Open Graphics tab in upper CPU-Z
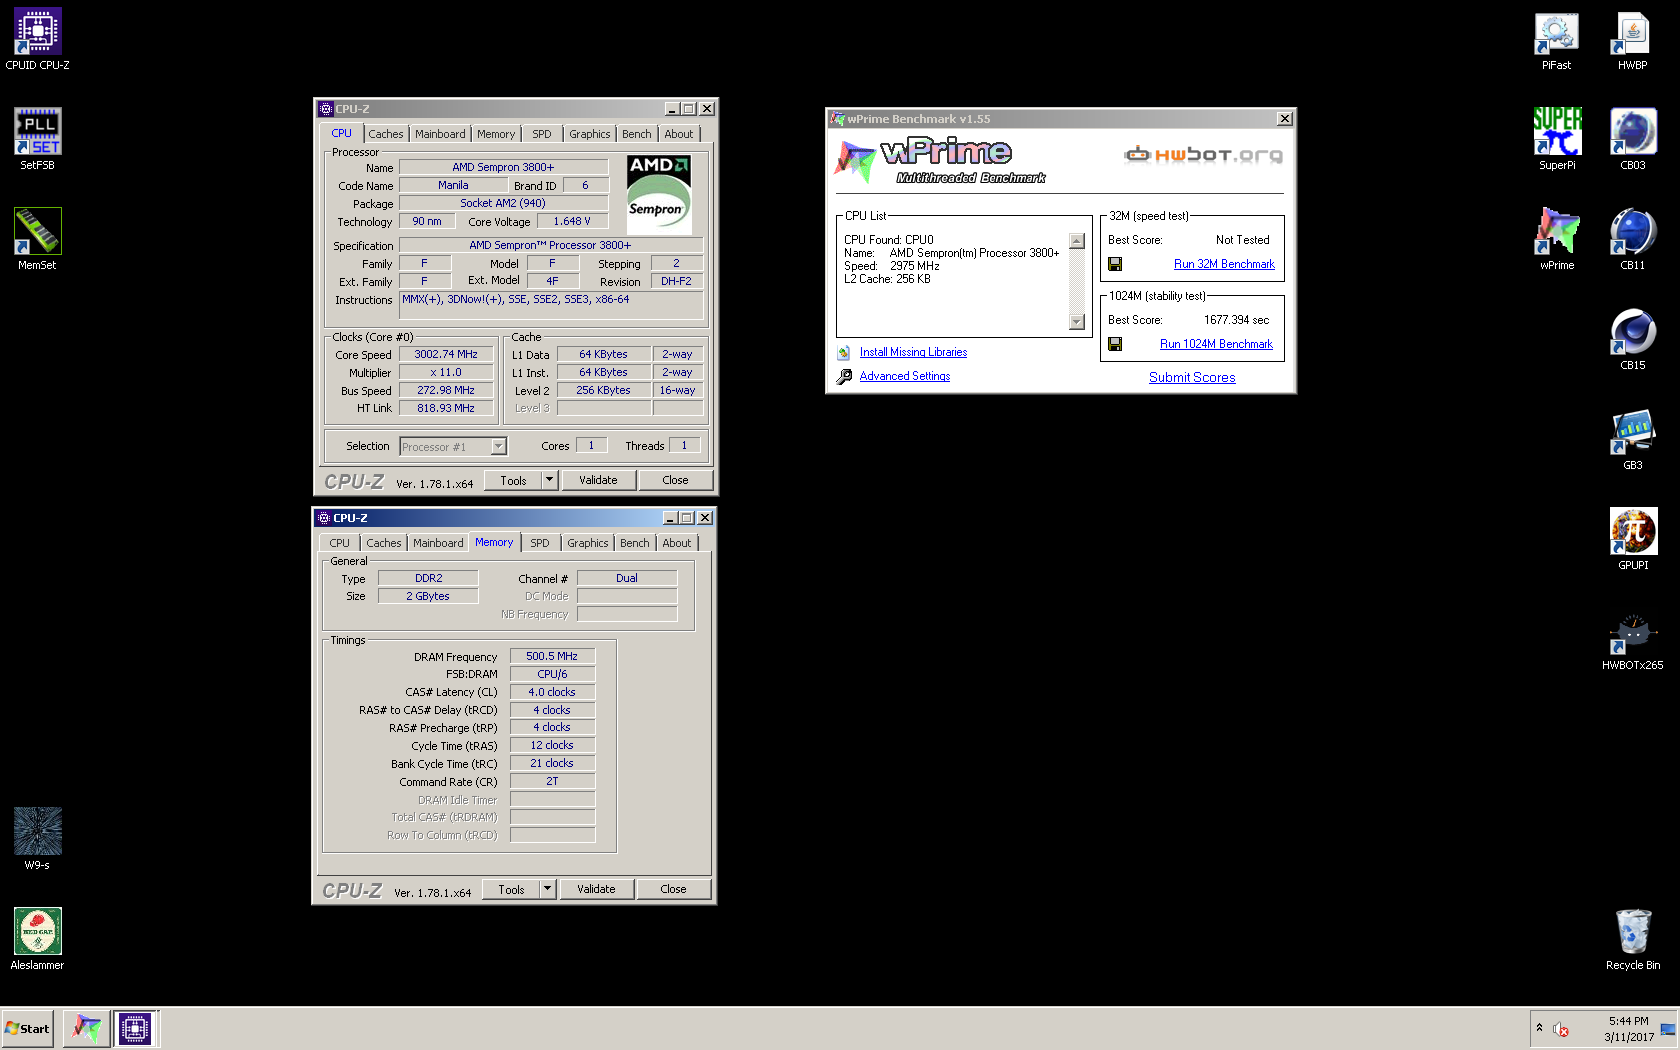This screenshot has height=1050, width=1680. click(x=589, y=134)
